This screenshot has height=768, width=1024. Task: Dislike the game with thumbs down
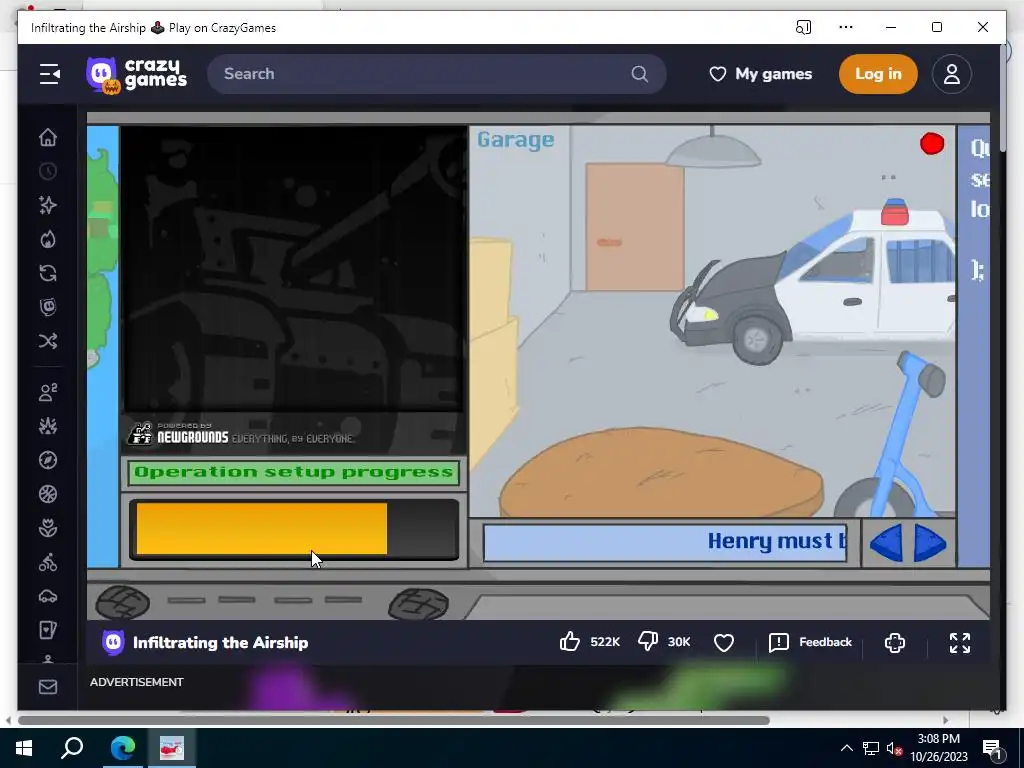(648, 641)
